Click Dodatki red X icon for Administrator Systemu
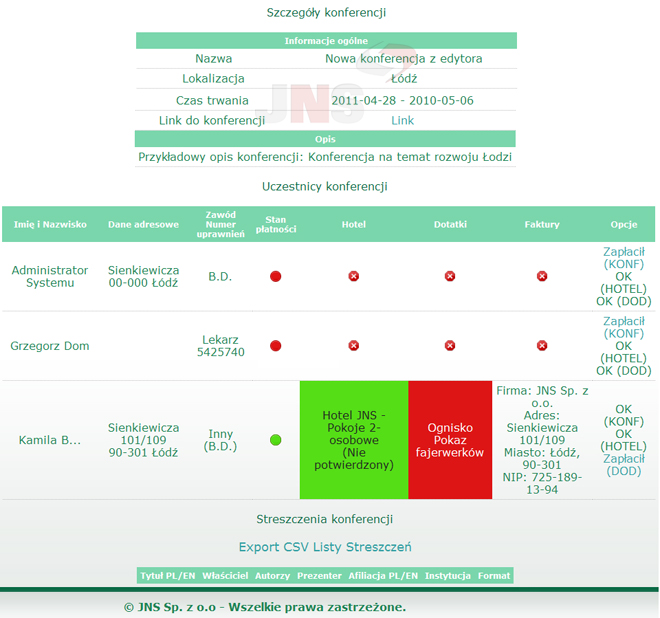This screenshot has width=660, height=618. click(x=450, y=276)
